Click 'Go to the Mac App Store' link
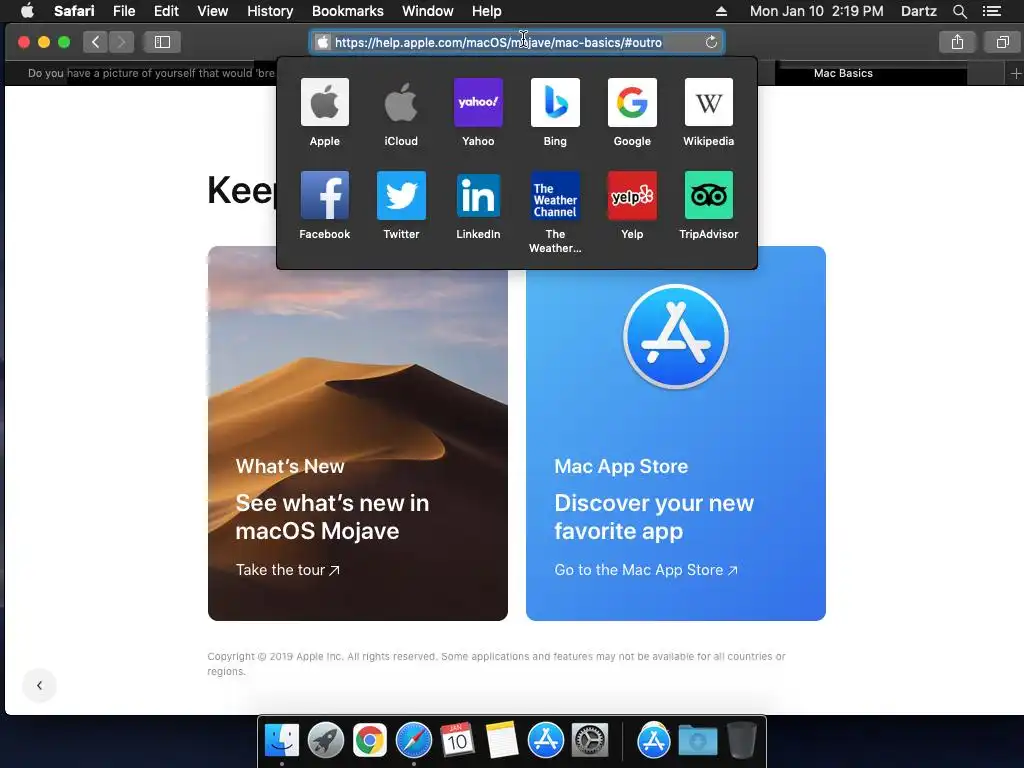Screen dimensions: 1024x768 [x=646, y=570]
